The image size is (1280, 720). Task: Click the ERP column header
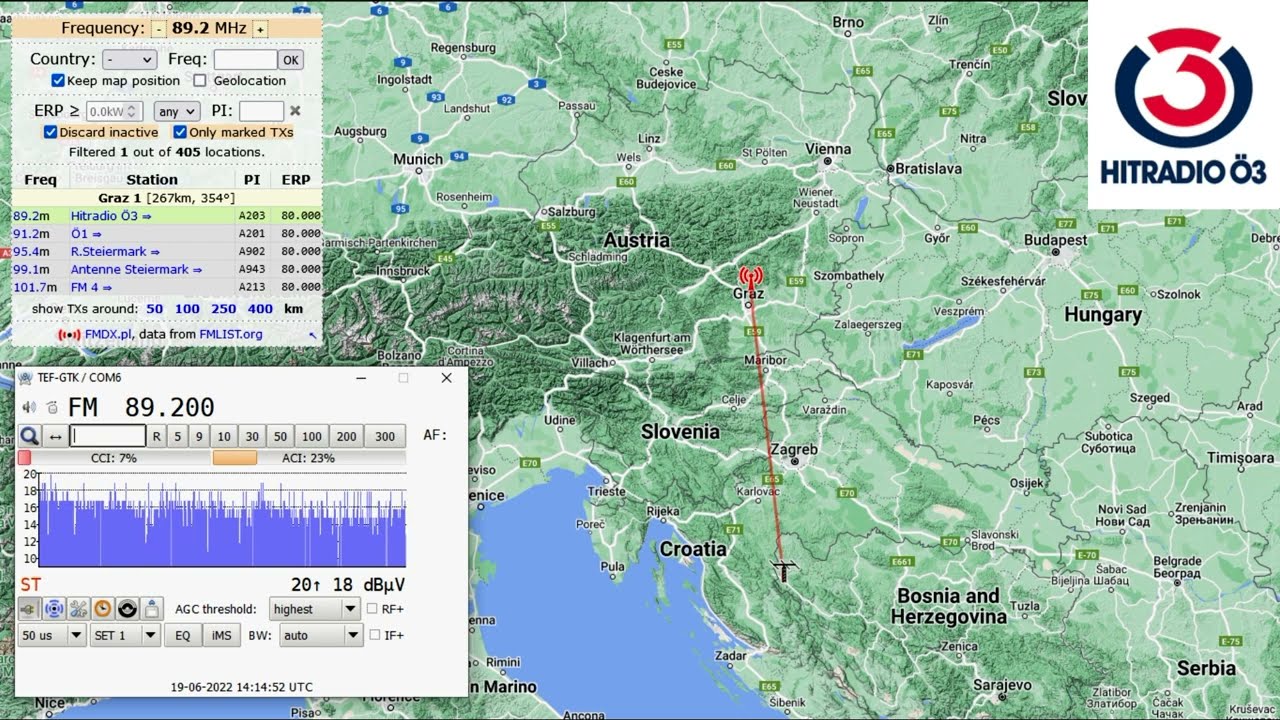(296, 180)
